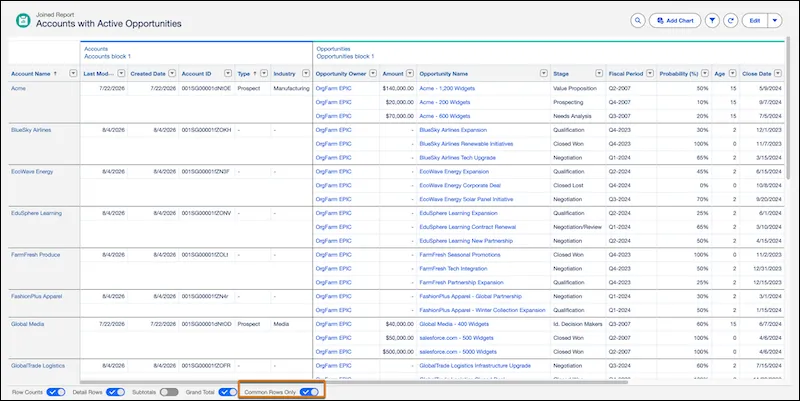This screenshot has height=401, width=800.
Task: Open FarmFresh Seasonal Promotions opportunity
Action: 460,255
